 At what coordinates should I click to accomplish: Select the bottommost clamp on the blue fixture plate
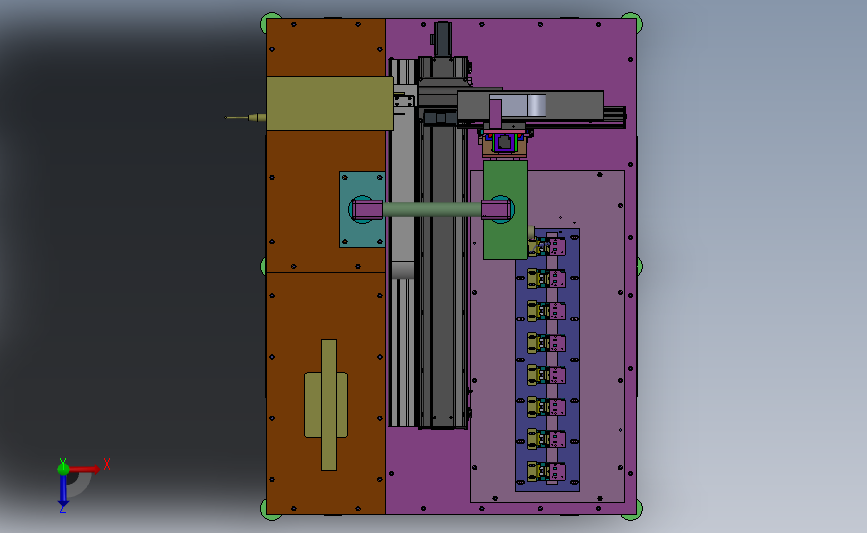click(x=546, y=472)
